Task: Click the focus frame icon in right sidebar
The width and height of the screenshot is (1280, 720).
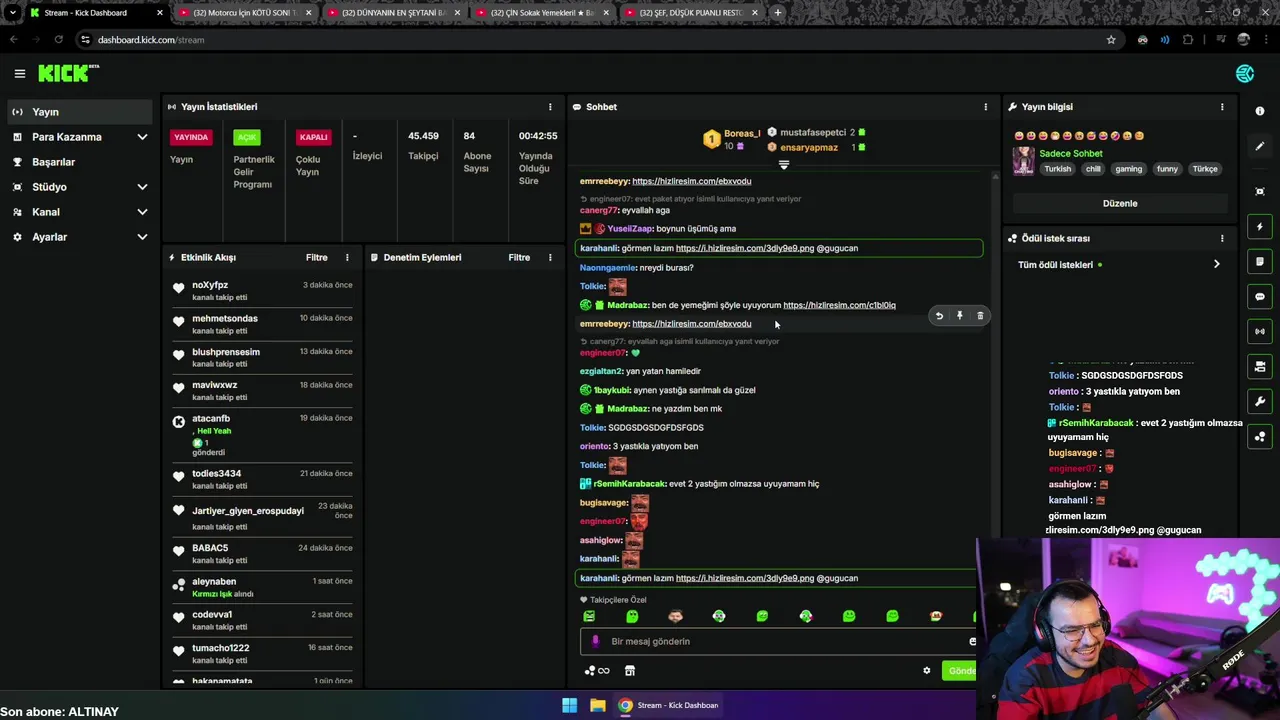Action: [1260, 191]
